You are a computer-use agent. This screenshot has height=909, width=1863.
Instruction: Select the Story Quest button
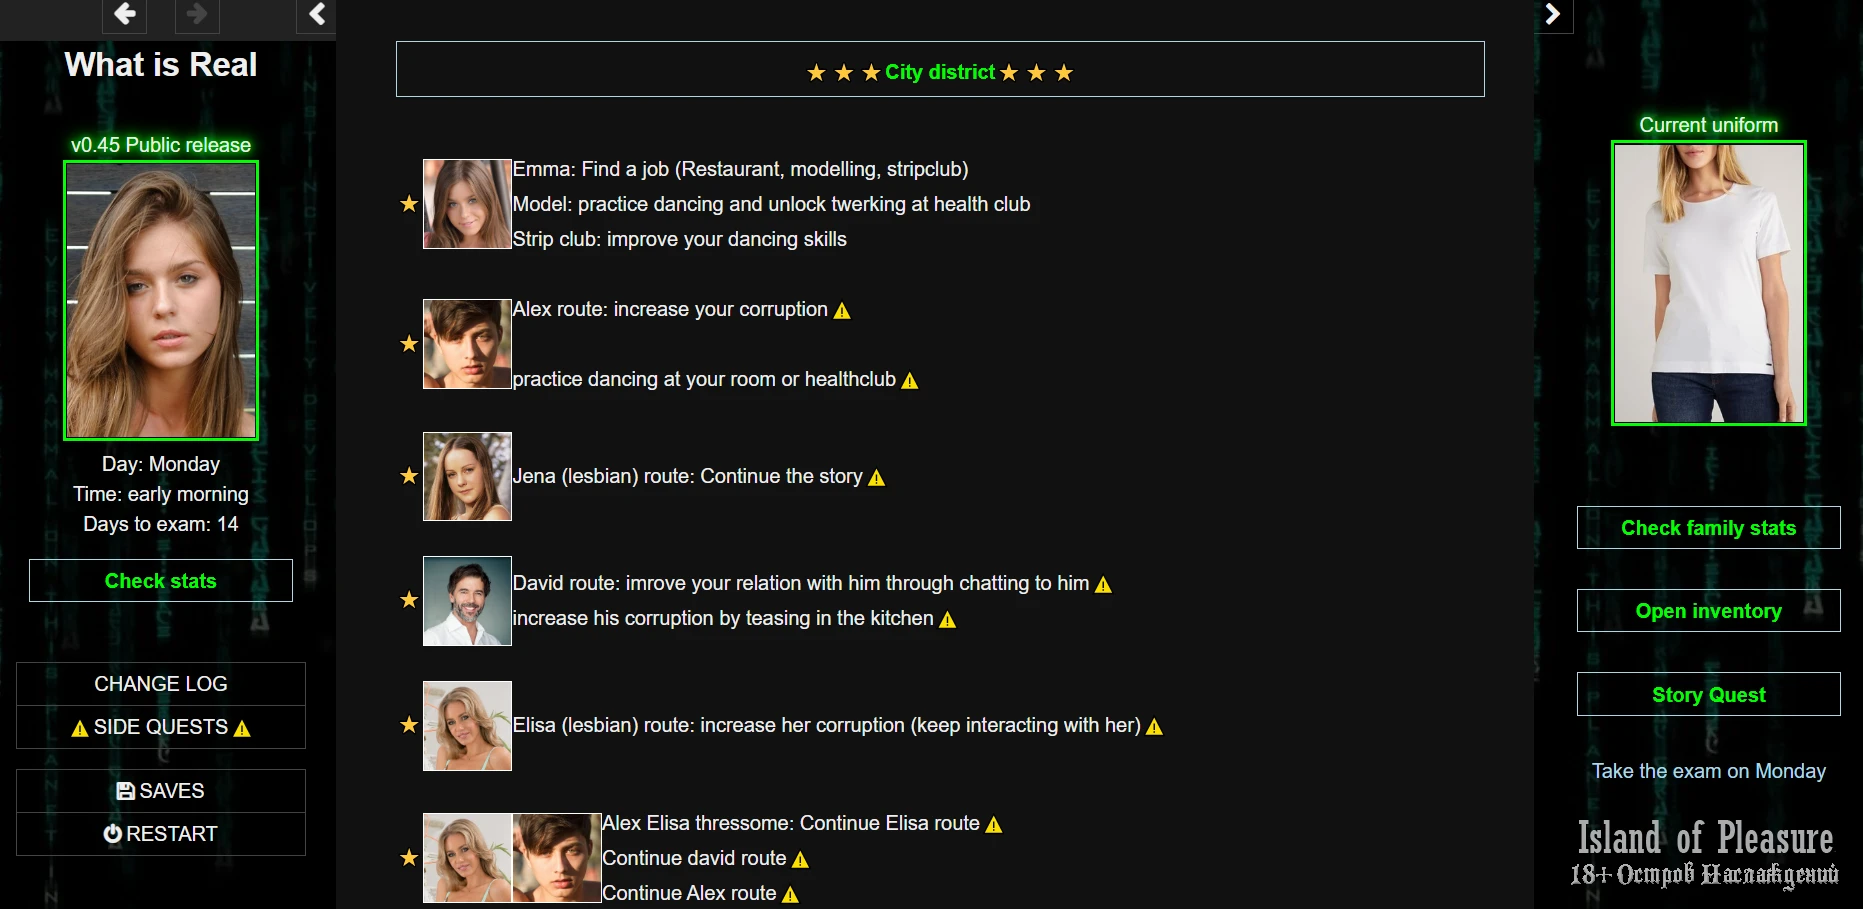pyautogui.click(x=1708, y=695)
